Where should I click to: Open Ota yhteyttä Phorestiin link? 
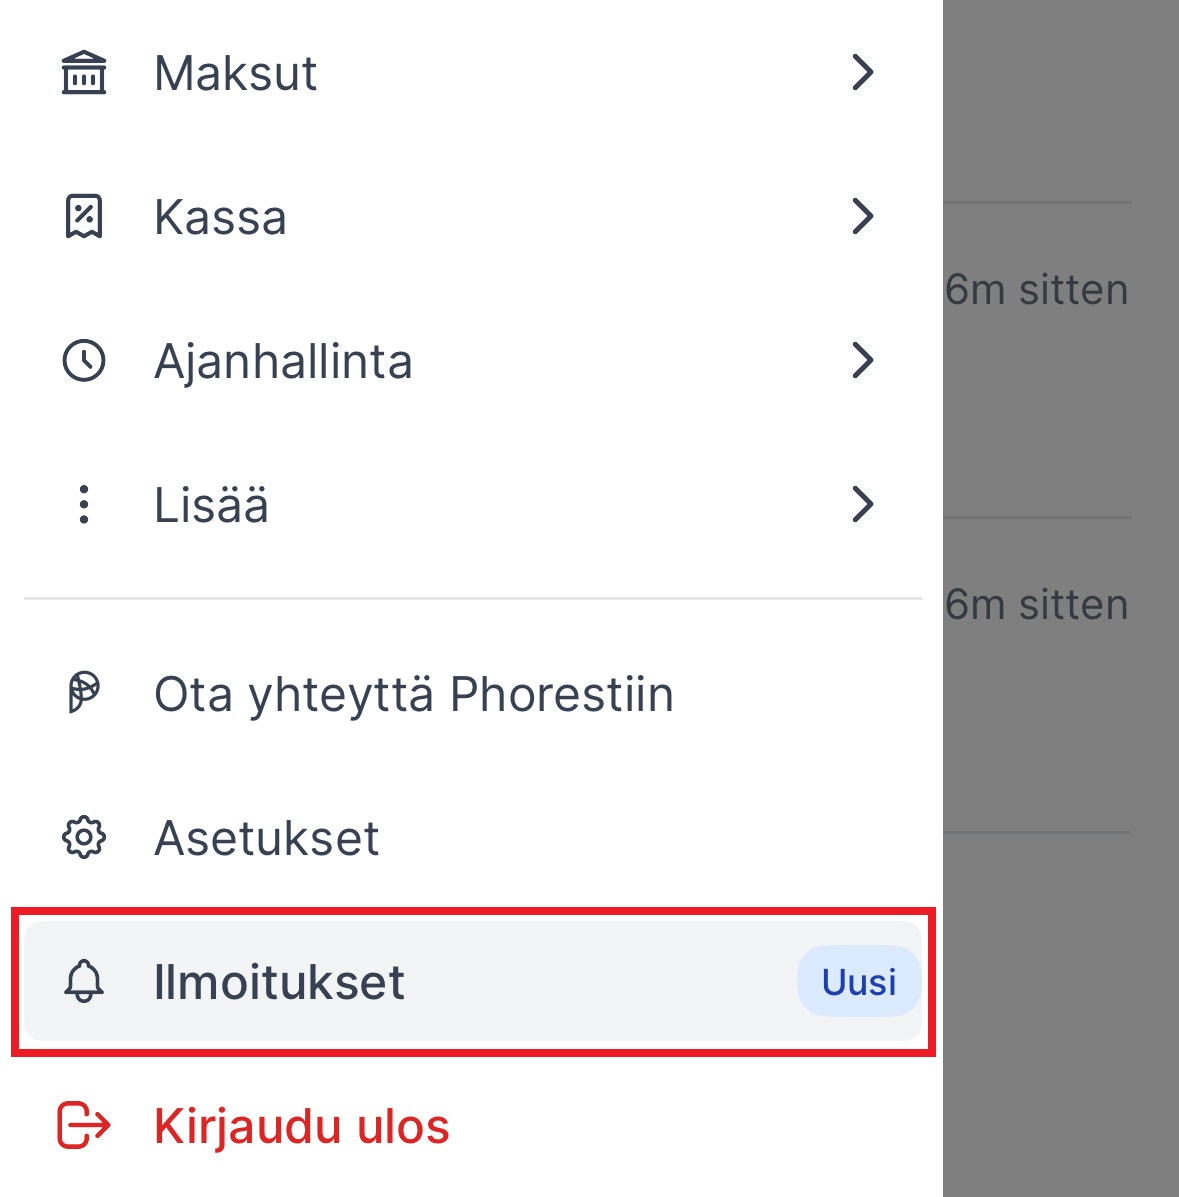point(414,694)
